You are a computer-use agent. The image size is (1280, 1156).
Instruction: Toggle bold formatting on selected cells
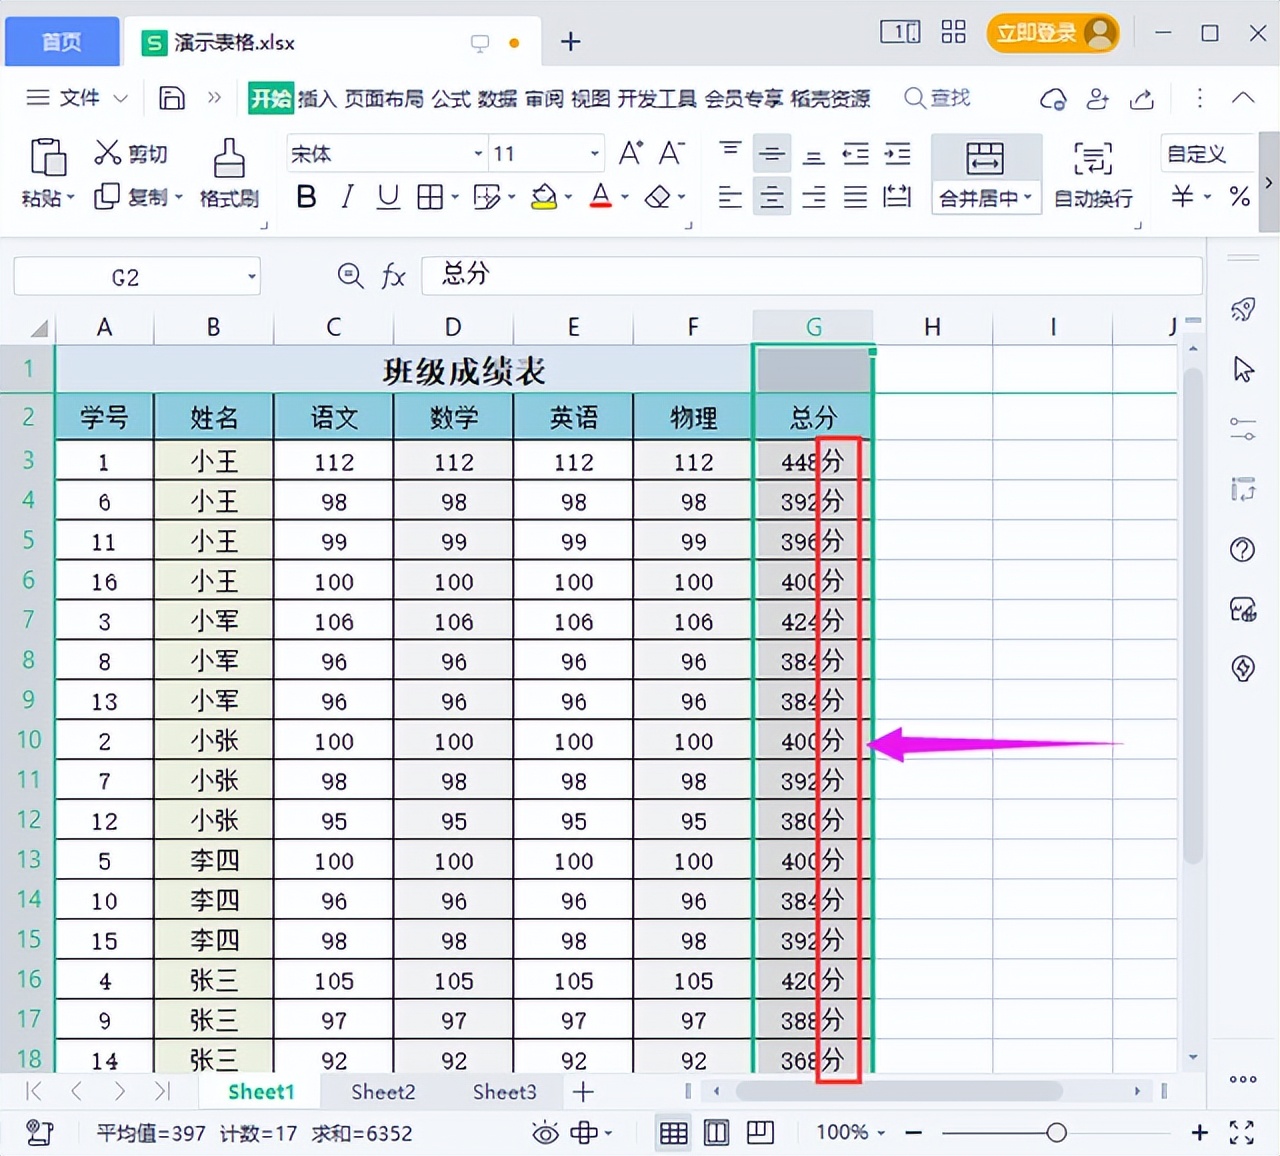(x=306, y=196)
